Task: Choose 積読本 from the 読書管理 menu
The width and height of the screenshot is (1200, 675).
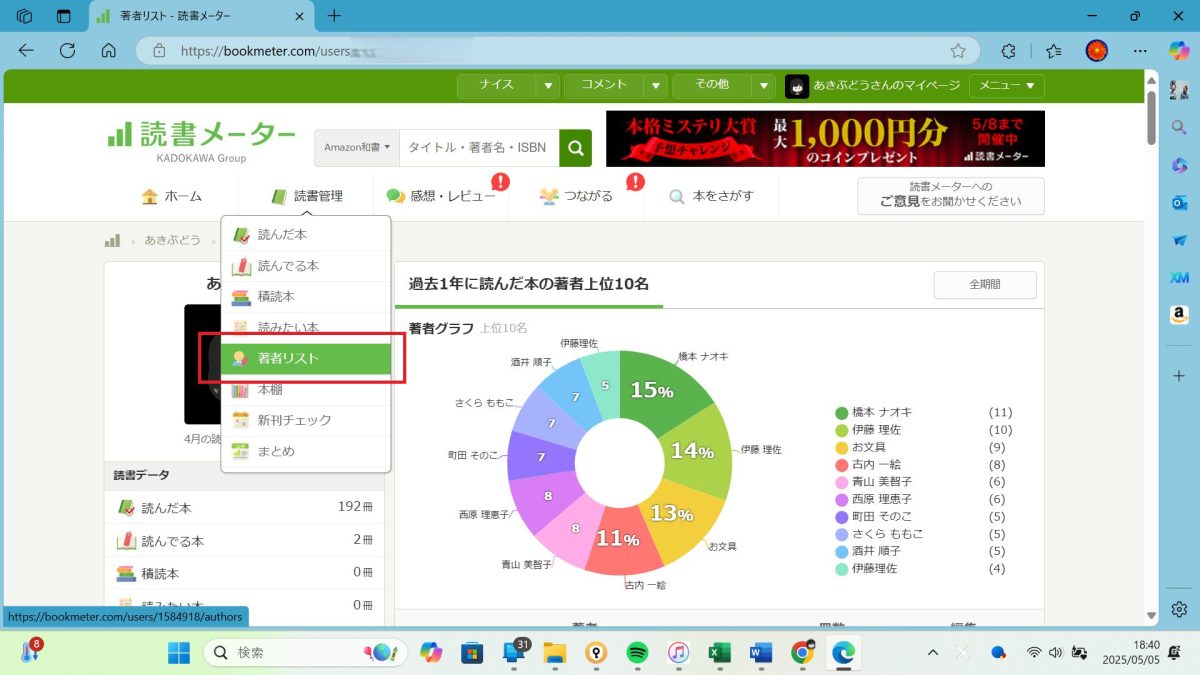Action: click(x=276, y=297)
